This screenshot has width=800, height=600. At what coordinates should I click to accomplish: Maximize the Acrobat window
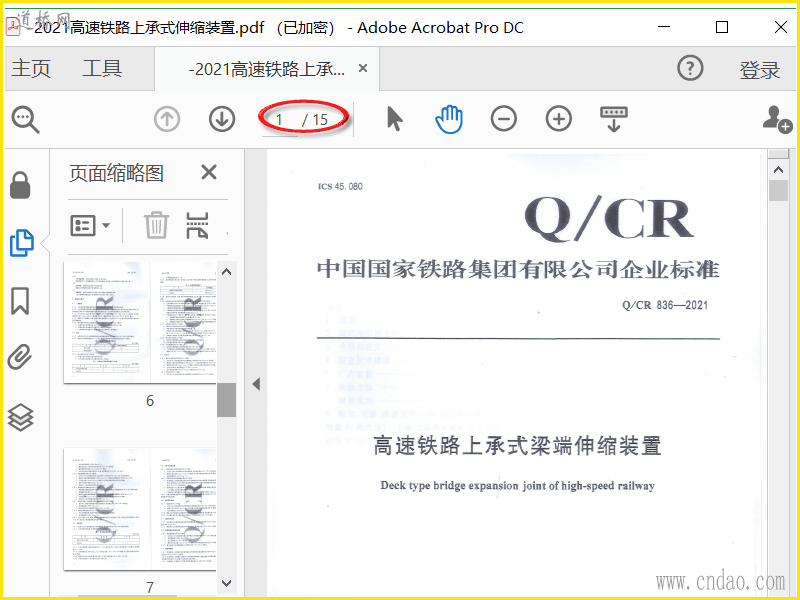pyautogui.click(x=722, y=27)
